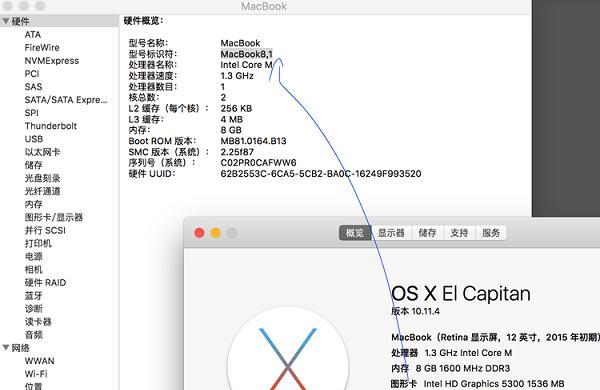Click the SMC version 2.25f87
Image resolution: width=600 pixels, height=390 pixels.
click(x=237, y=152)
